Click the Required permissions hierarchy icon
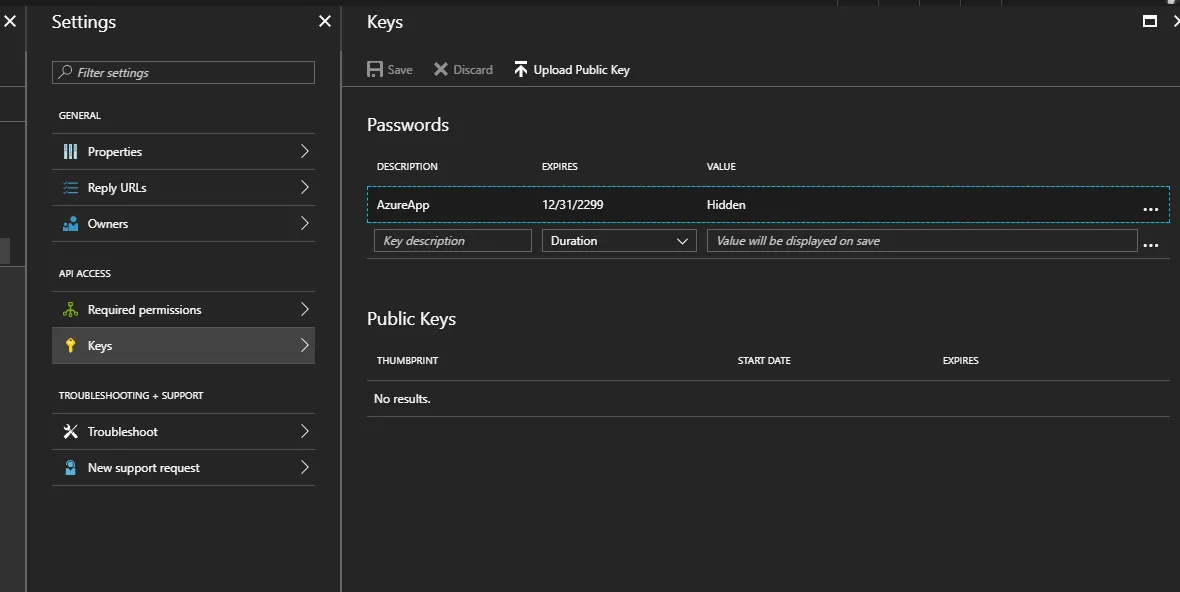 point(70,310)
